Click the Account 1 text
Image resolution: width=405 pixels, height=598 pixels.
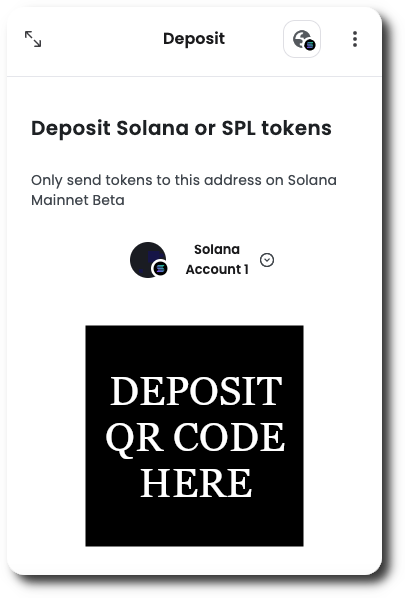click(217, 269)
